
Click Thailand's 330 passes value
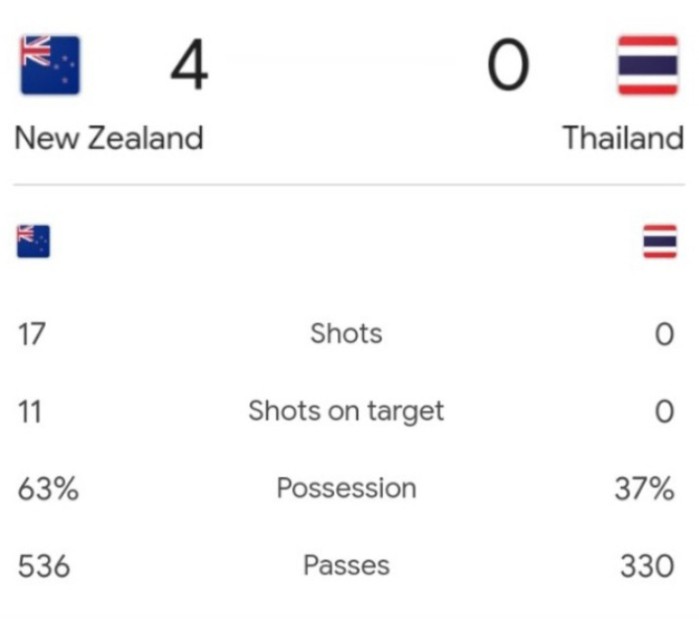[x=647, y=566]
